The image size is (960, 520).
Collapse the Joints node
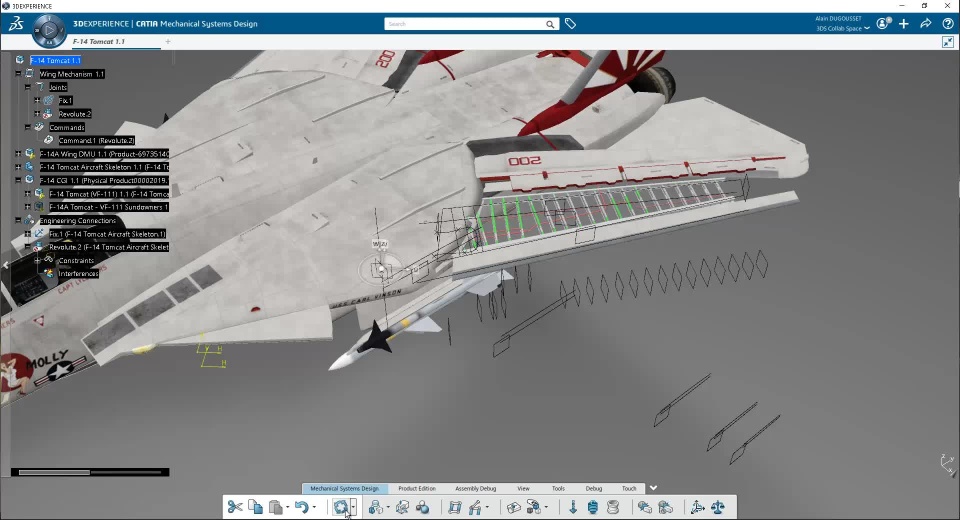tap(28, 87)
